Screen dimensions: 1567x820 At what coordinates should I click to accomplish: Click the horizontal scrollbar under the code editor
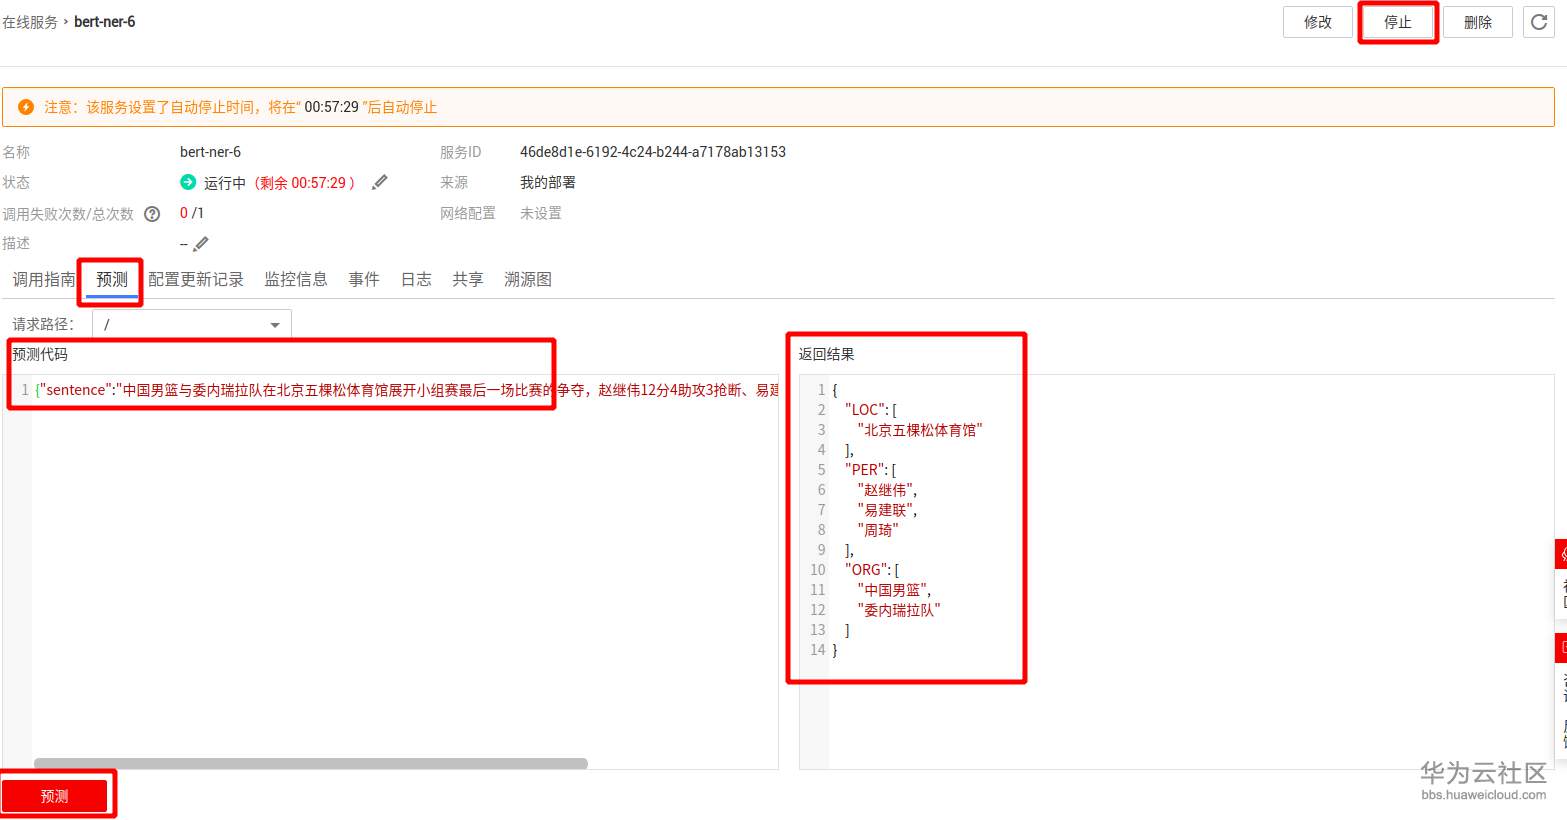coord(311,763)
